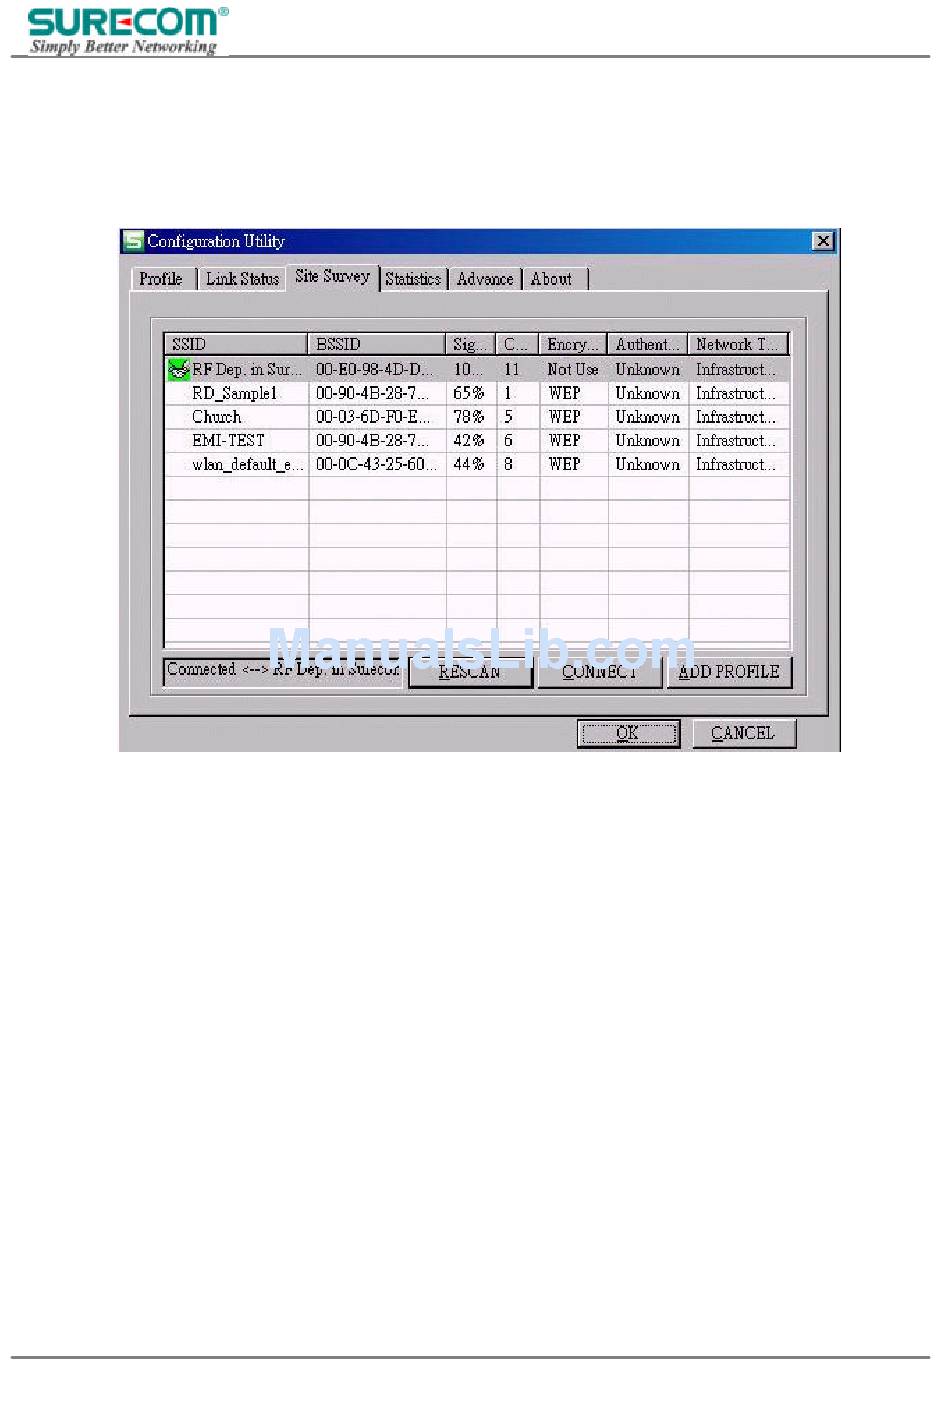950x1407 pixels.
Task: Go to the Statistics tab
Action: [413, 279]
